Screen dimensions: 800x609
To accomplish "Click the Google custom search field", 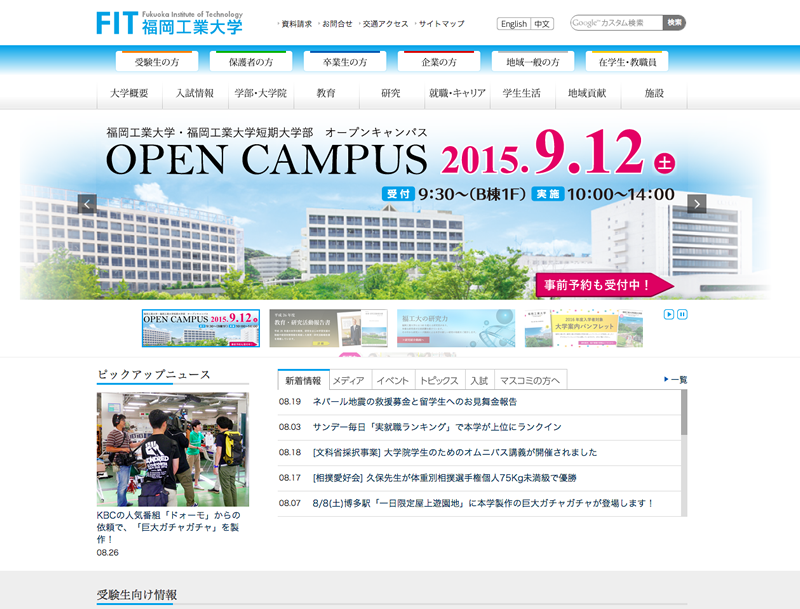I will [616, 22].
